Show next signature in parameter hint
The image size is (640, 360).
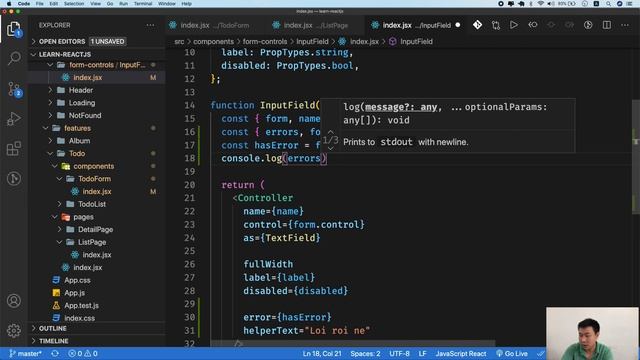pyautogui.click(x=331, y=149)
